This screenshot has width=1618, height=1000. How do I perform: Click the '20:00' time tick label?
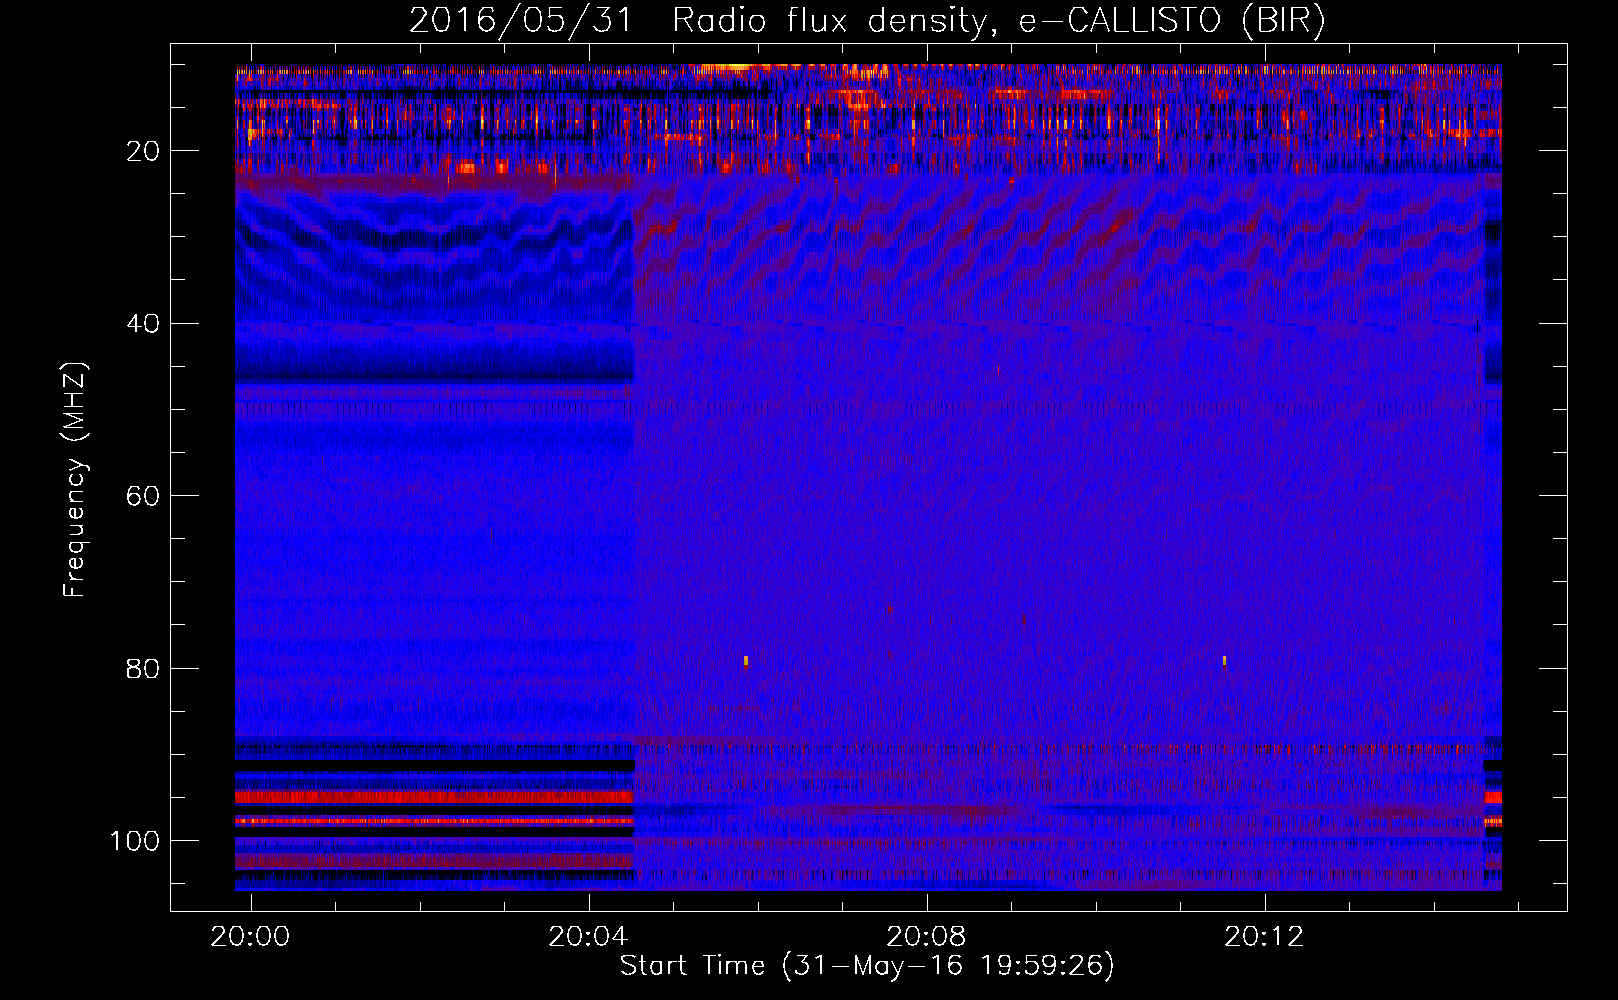(250, 936)
